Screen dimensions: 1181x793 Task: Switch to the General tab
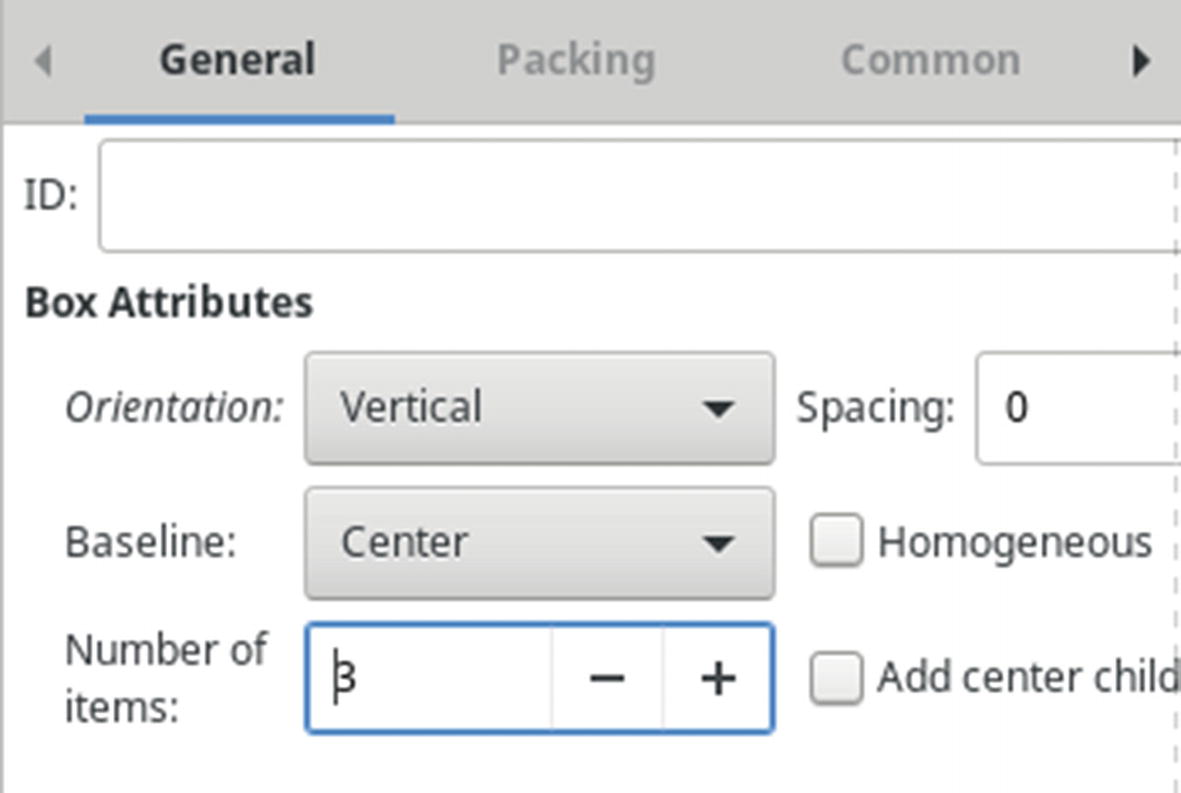[x=238, y=60]
